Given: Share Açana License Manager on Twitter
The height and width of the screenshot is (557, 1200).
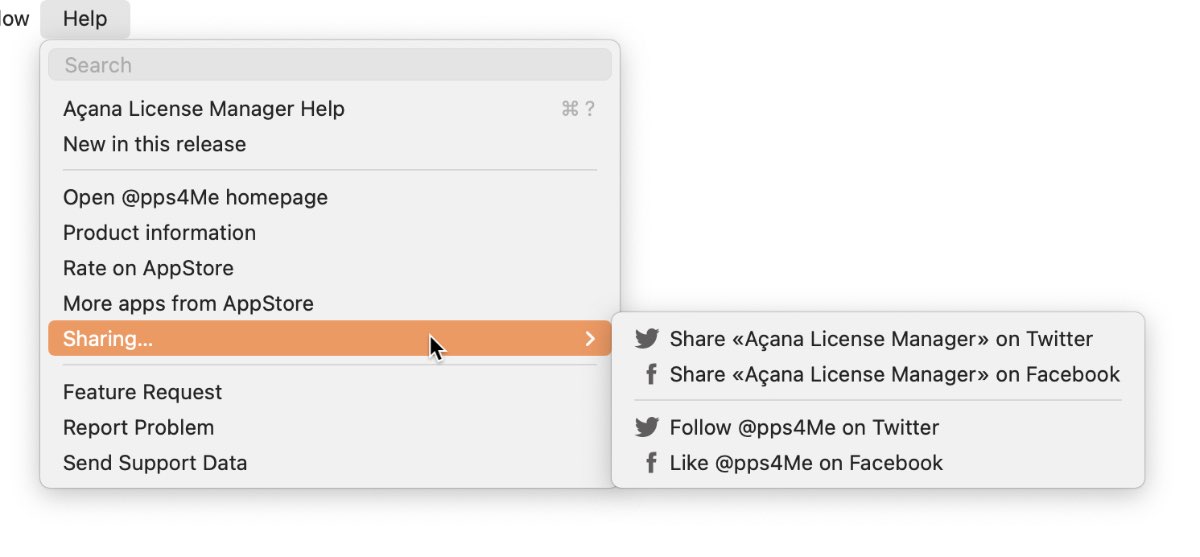Looking at the screenshot, I should 878,339.
